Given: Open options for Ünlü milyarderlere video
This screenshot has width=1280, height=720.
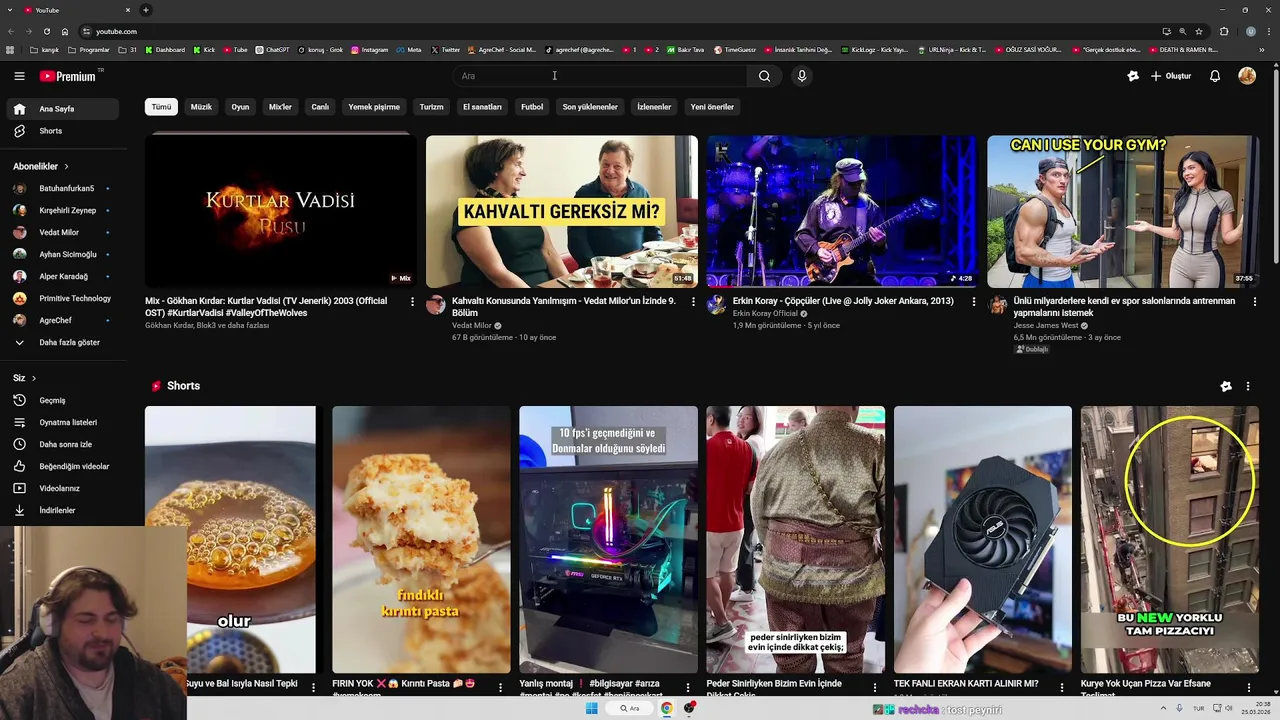Looking at the screenshot, I should click(x=1255, y=301).
